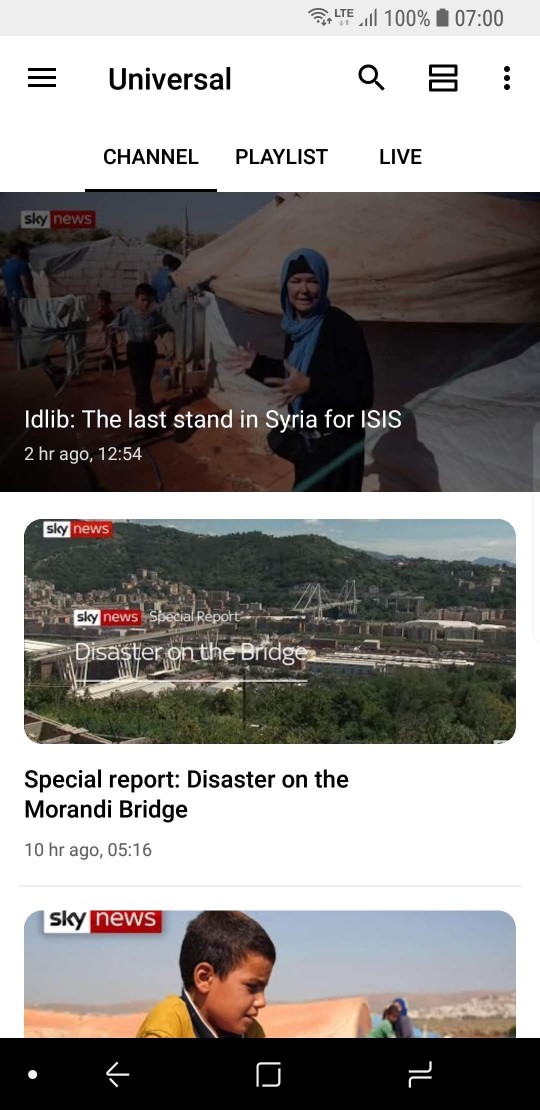Tap the dot at navigation bar's left
This screenshot has width=540, height=1110.
pyautogui.click(x=33, y=1075)
